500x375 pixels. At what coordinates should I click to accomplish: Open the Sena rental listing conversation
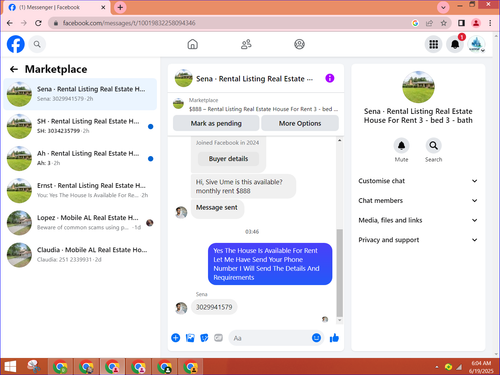coord(80,94)
